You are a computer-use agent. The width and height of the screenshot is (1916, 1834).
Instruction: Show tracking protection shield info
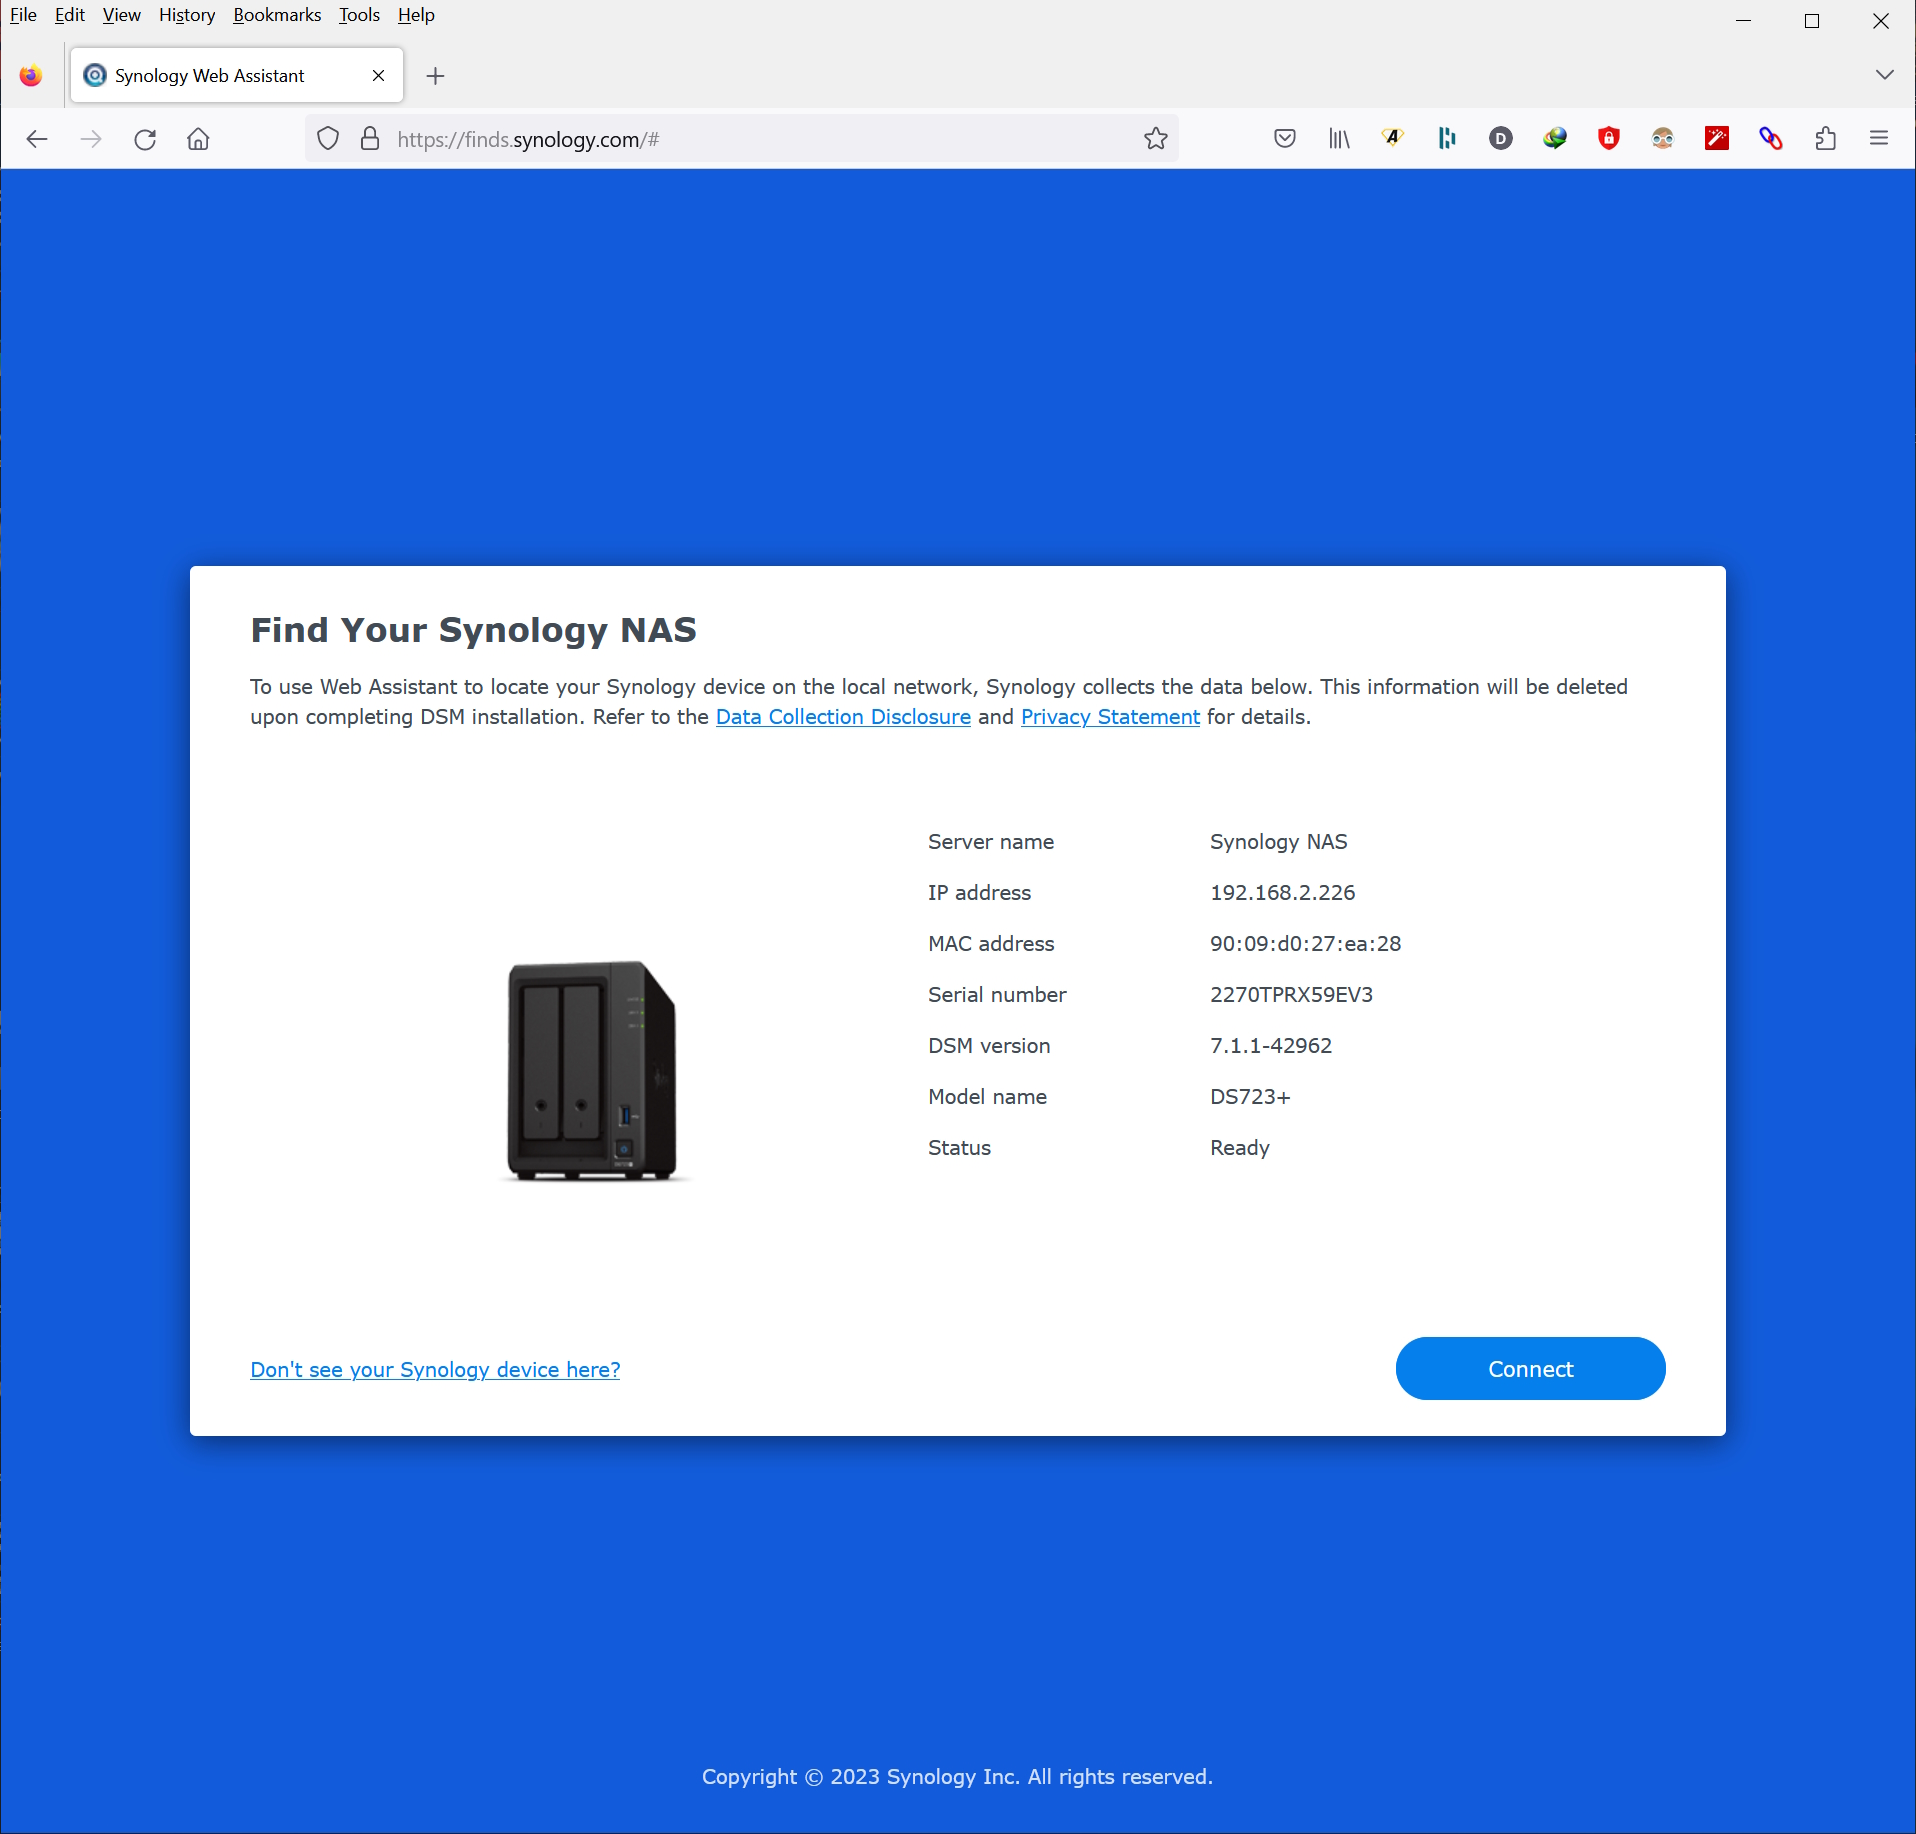pos(328,139)
